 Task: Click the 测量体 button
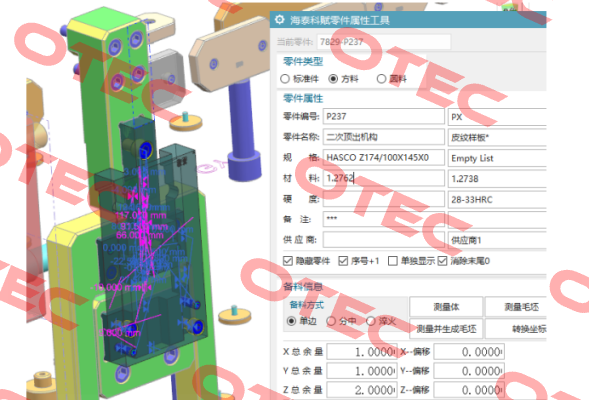pos(446,307)
